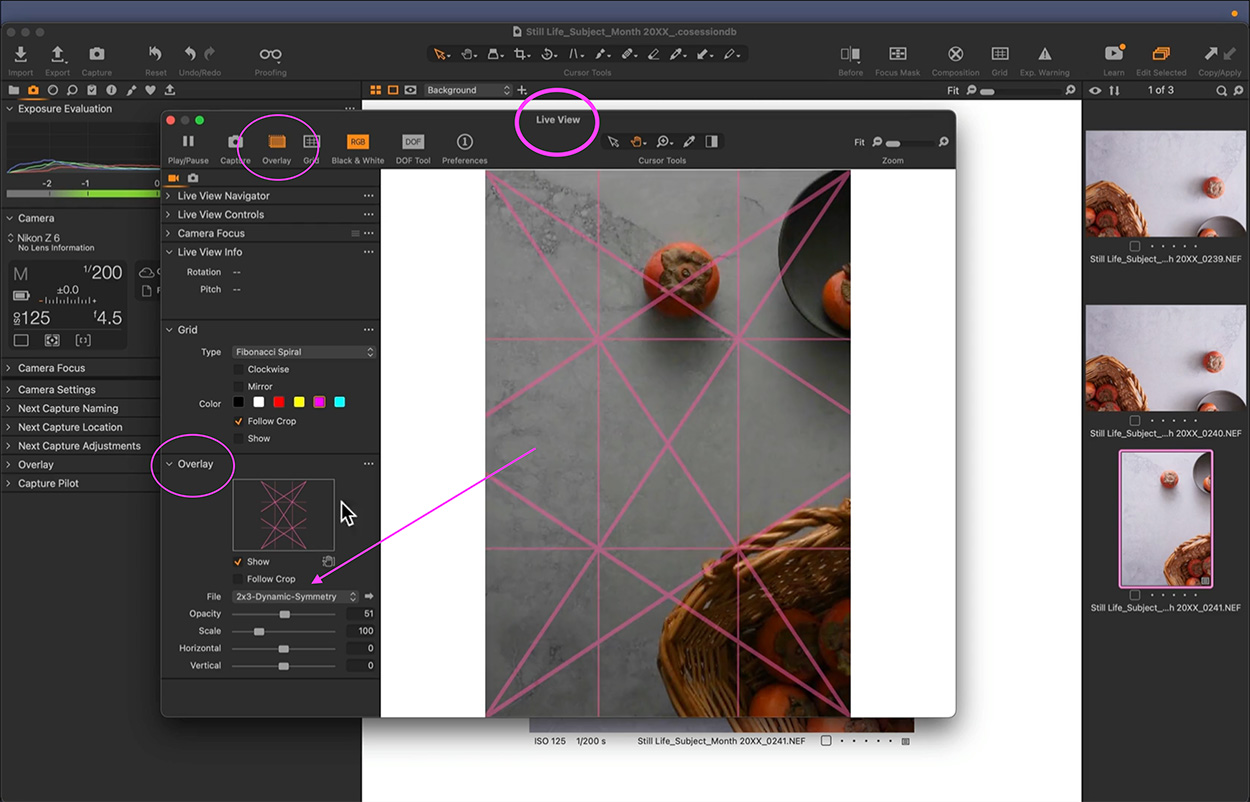Click Fit in the main viewer toolbar

click(953, 90)
